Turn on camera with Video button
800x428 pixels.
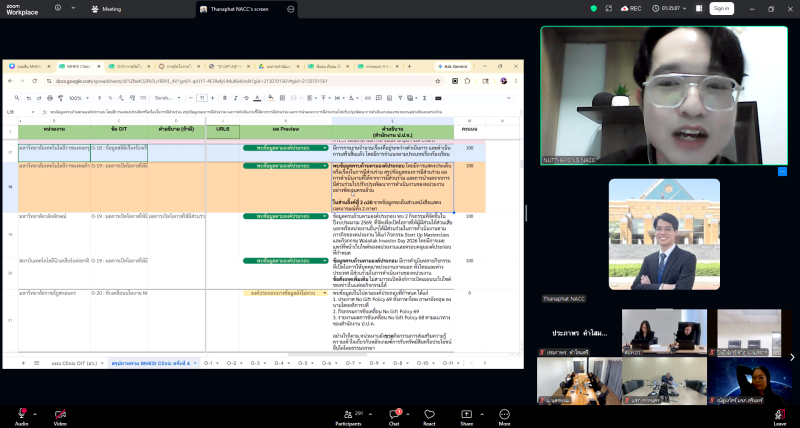pyautogui.click(x=60, y=417)
